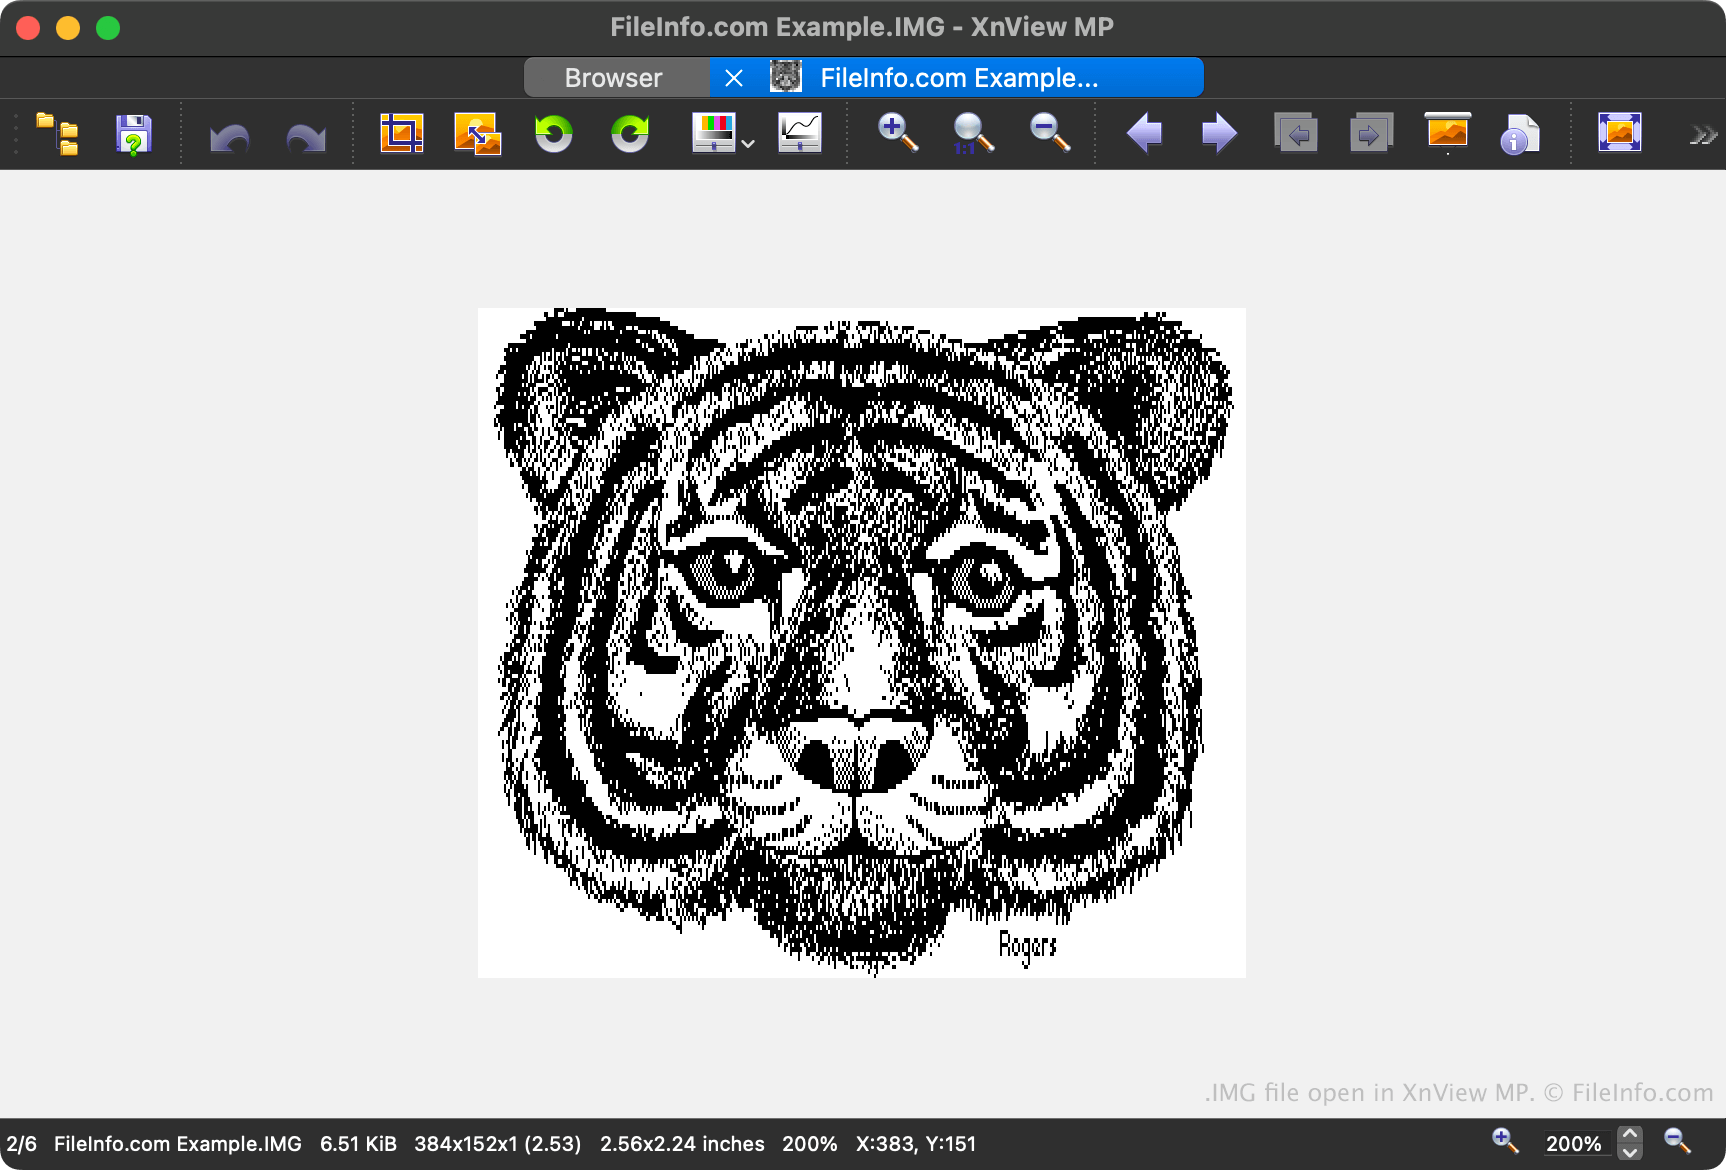This screenshot has width=1726, height=1170.
Task: Go to the next image arrow
Action: click(x=1219, y=133)
